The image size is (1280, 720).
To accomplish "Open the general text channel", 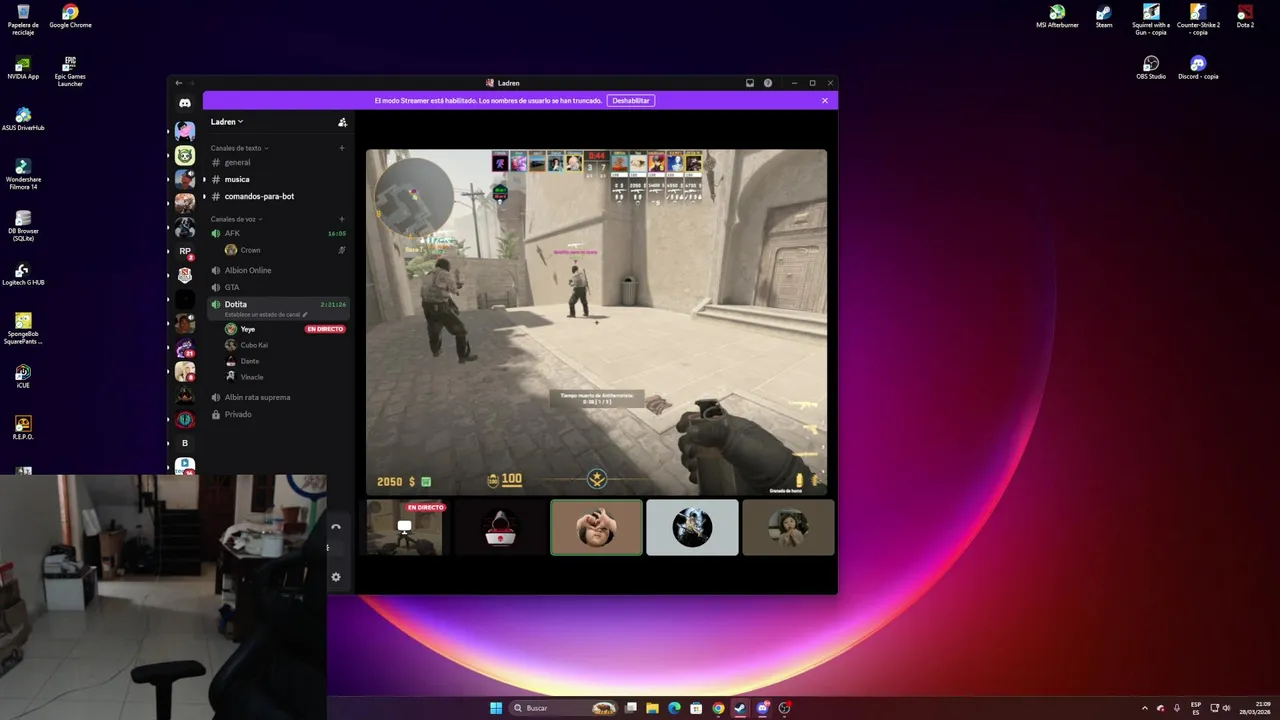I will click(278, 162).
